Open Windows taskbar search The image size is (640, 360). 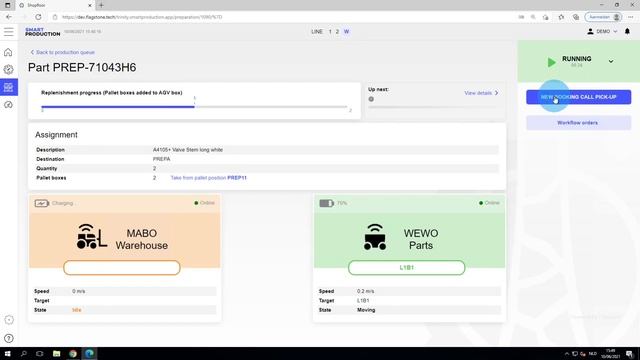tap(24, 353)
